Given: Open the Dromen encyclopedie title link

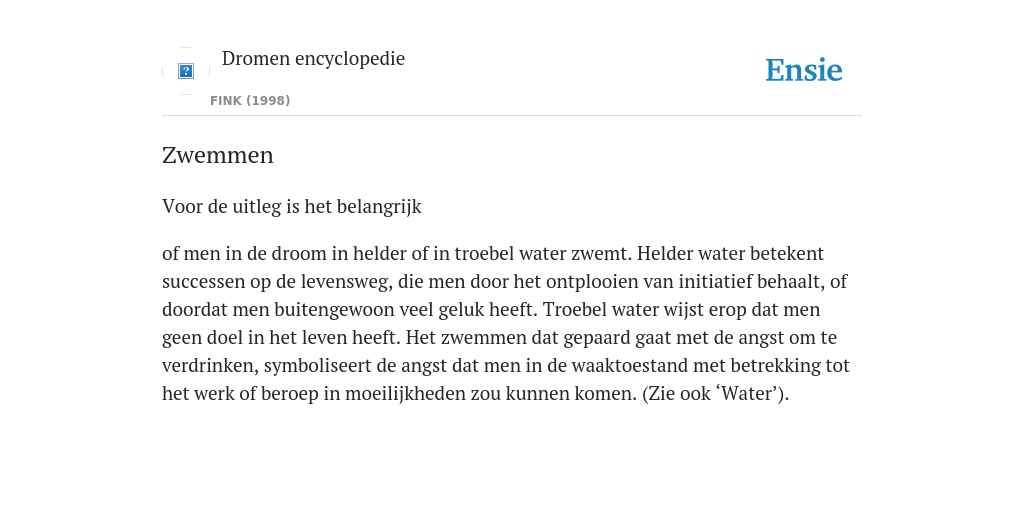Looking at the screenshot, I should pos(313,59).
